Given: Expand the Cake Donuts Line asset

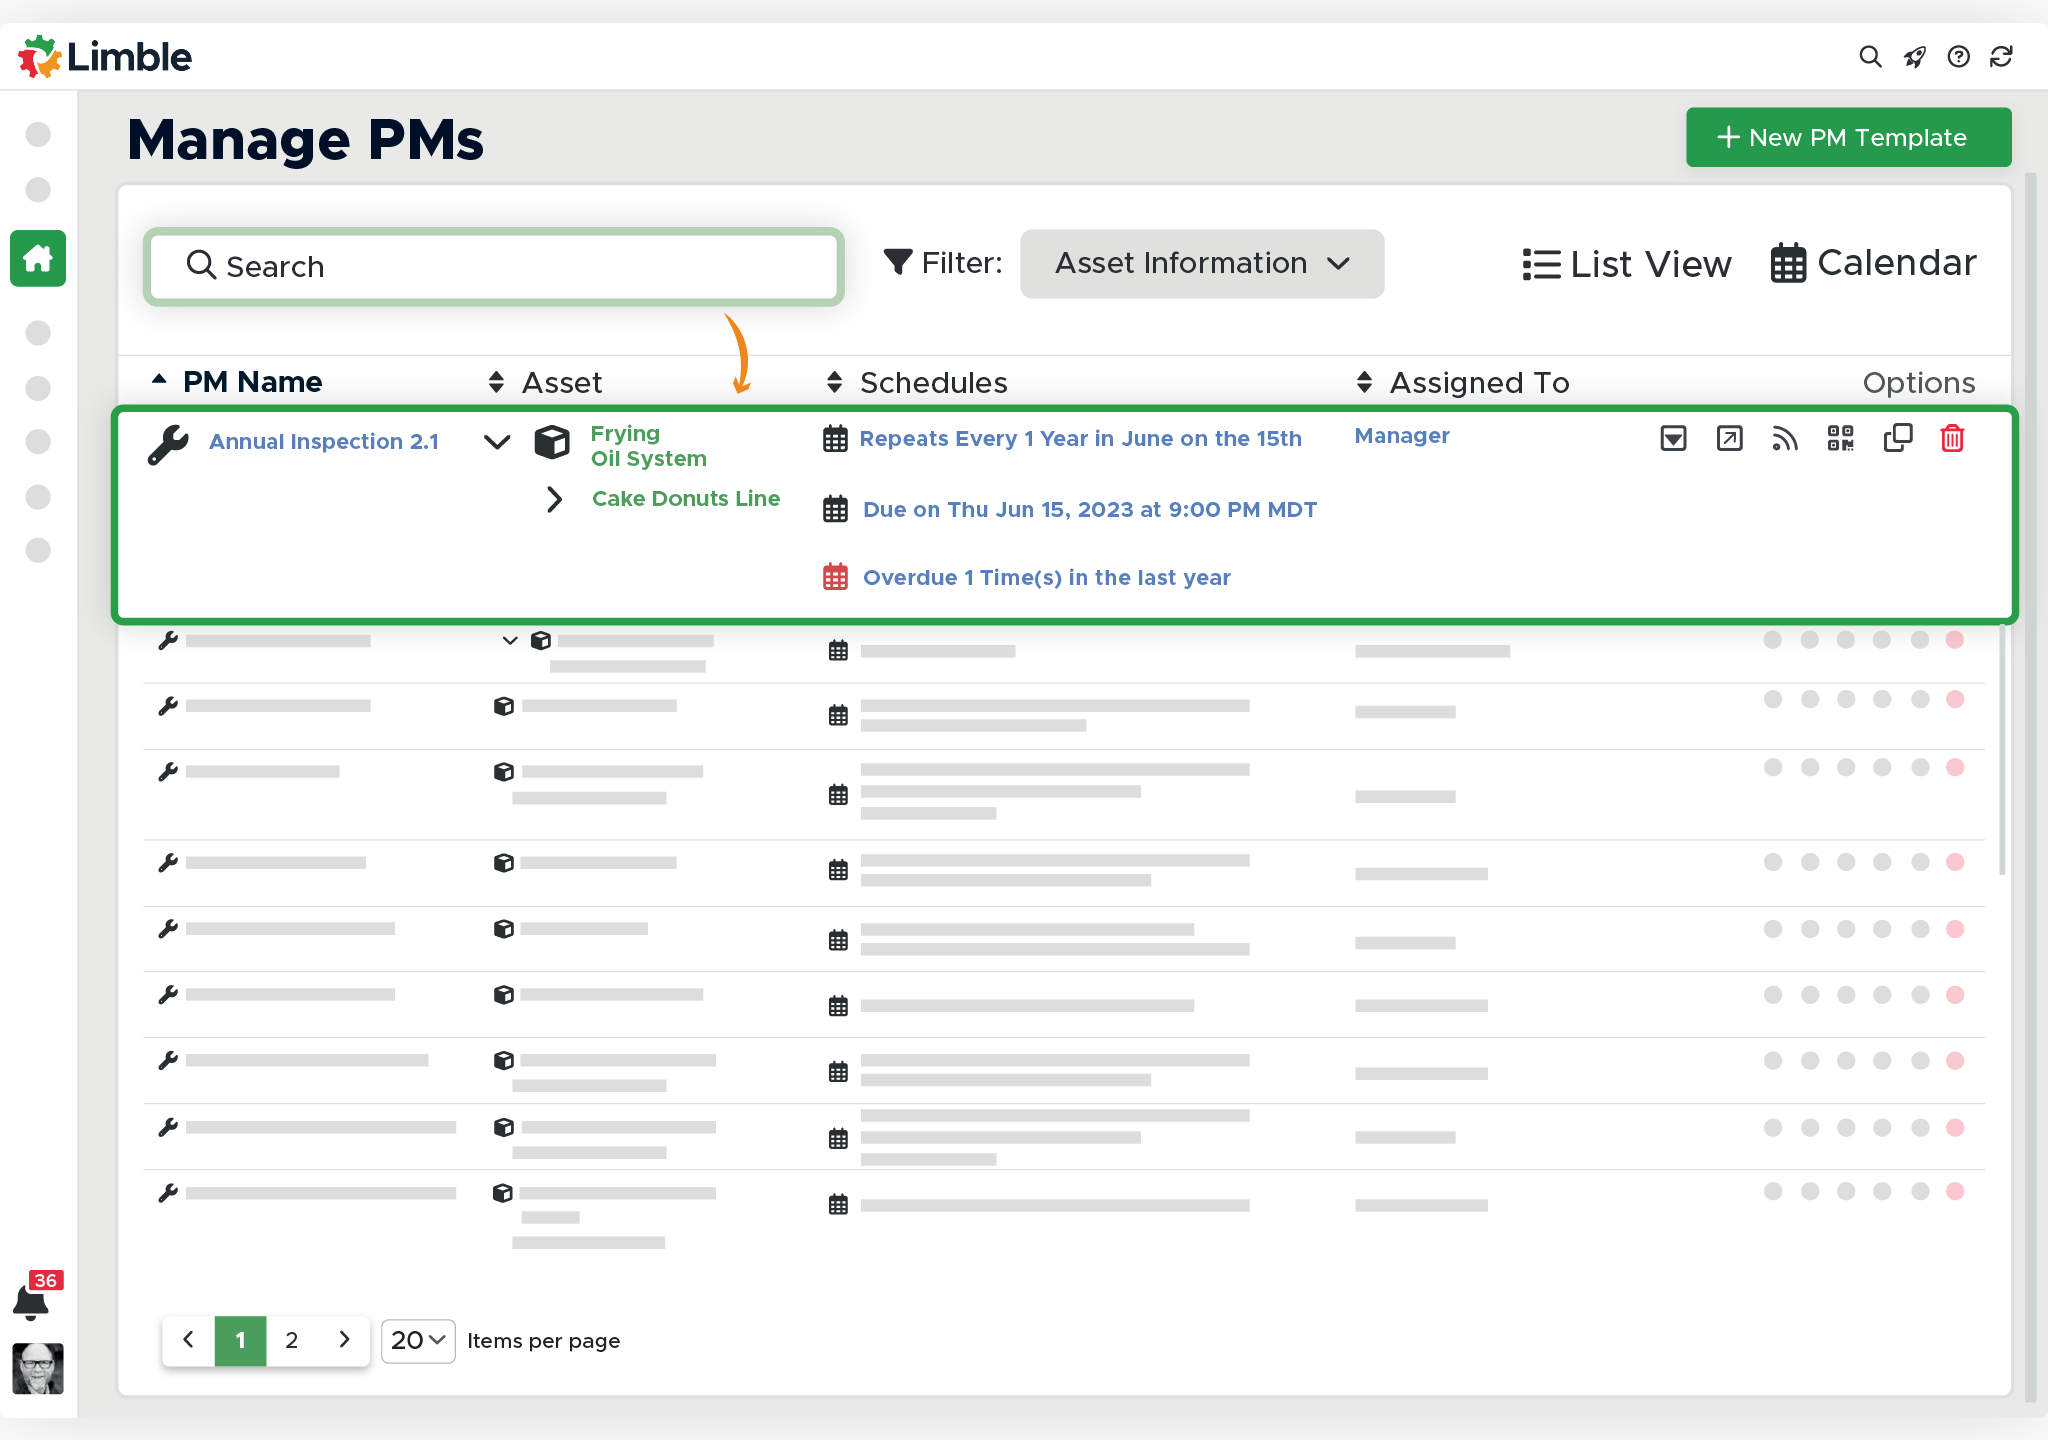Looking at the screenshot, I should coord(555,499).
